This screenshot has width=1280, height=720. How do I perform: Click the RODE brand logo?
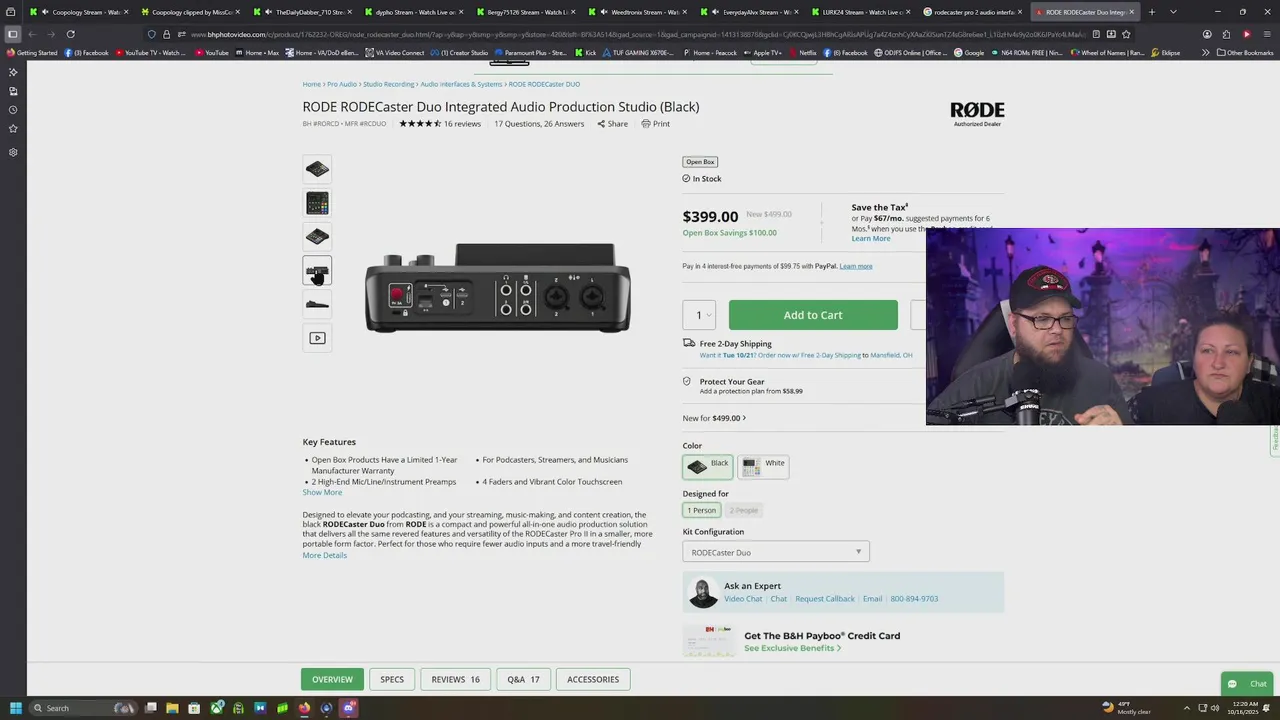point(977,113)
